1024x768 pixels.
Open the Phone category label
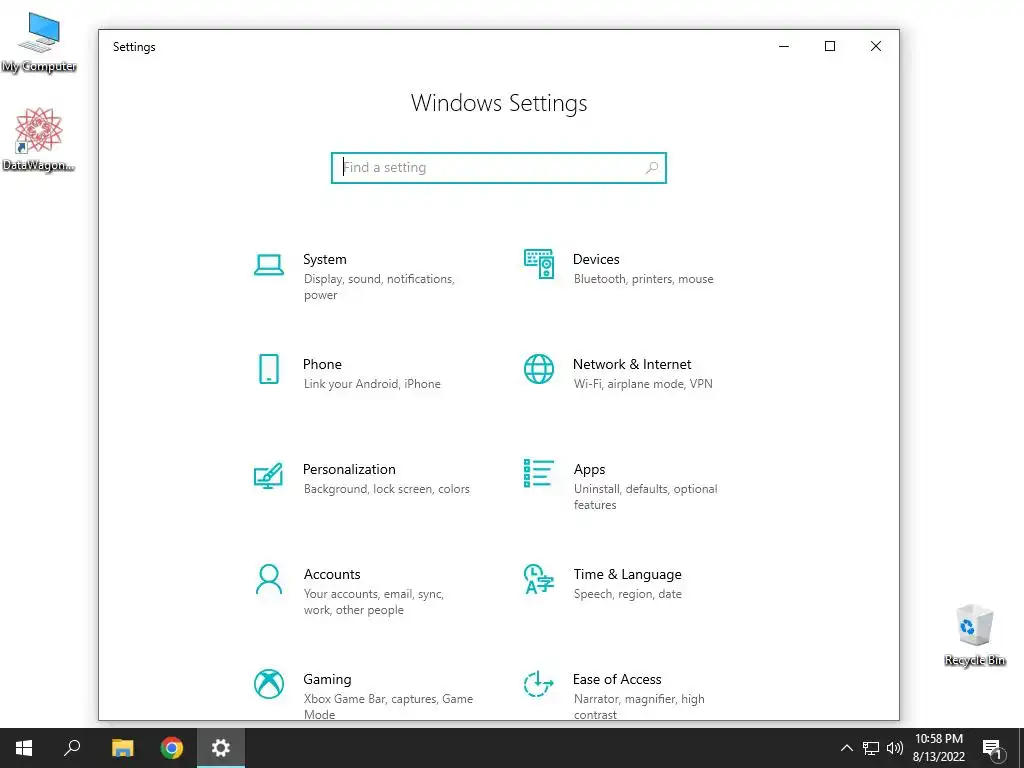(322, 364)
